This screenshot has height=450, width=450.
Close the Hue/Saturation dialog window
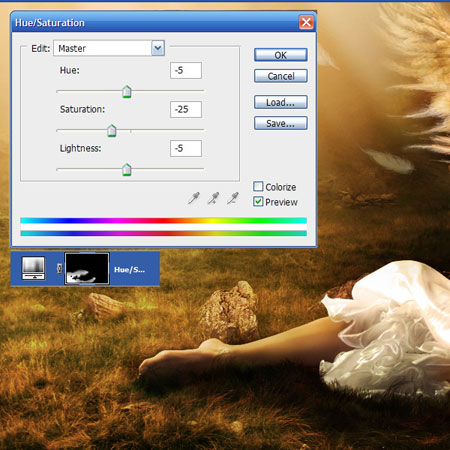click(306, 22)
